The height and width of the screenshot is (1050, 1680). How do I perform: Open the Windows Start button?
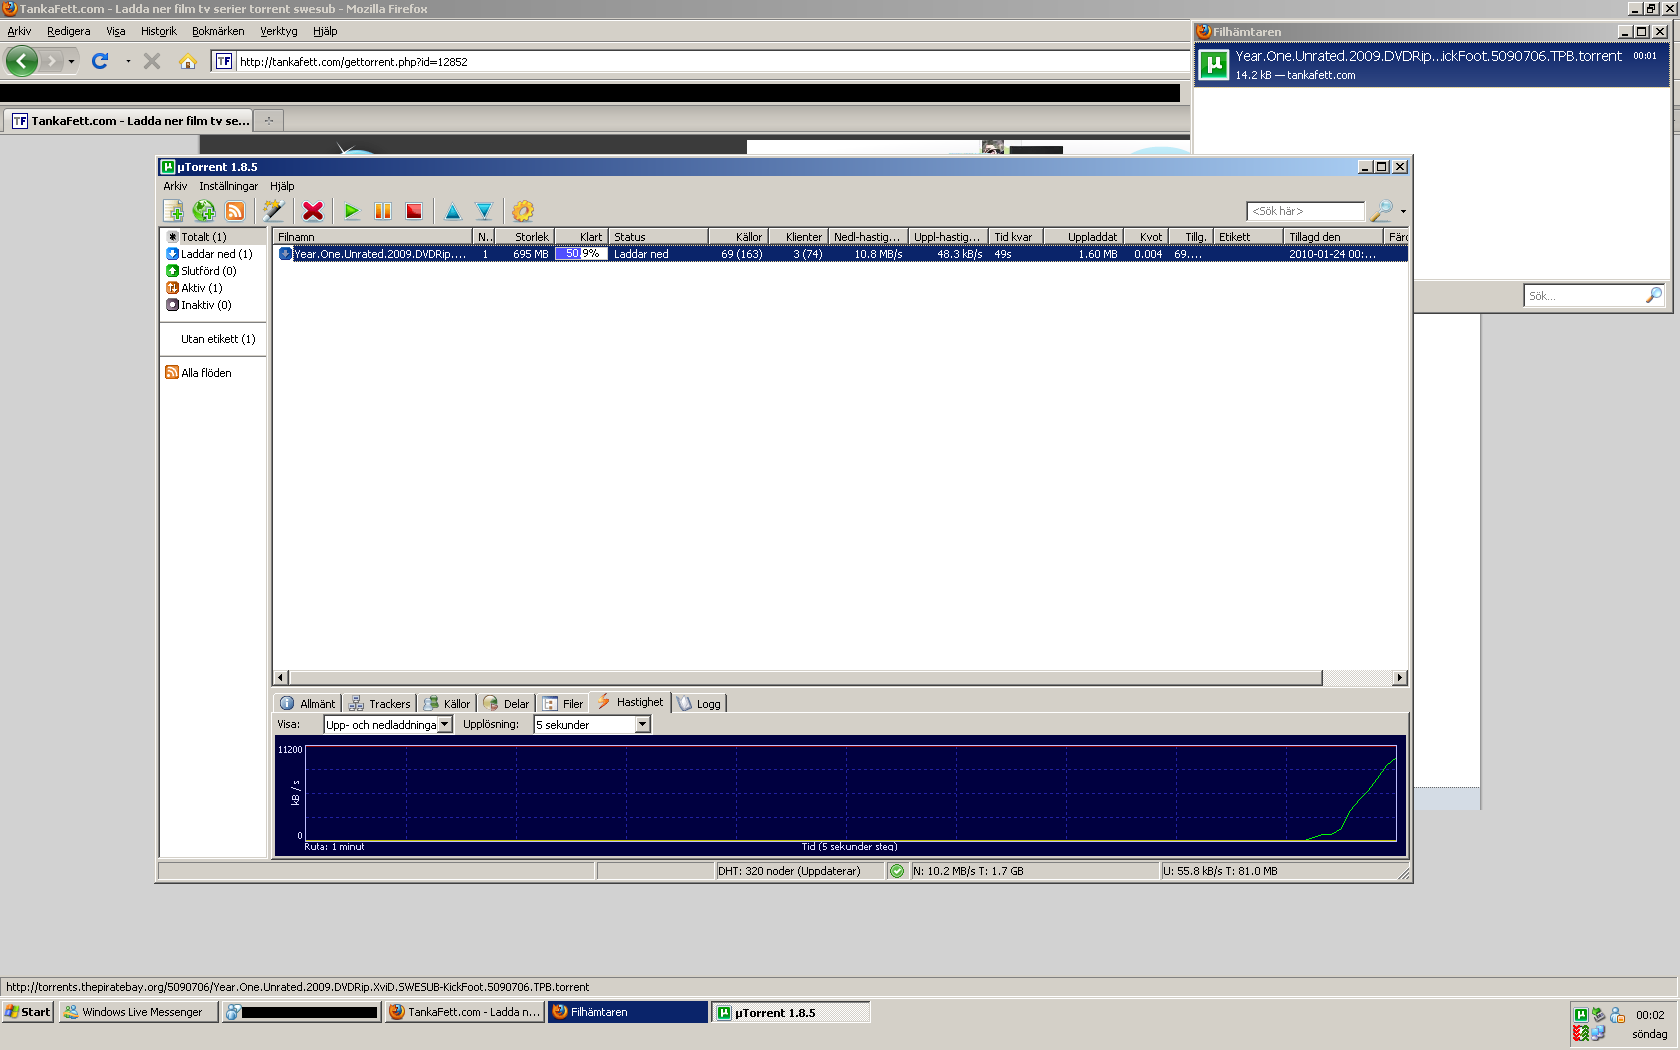coord(28,1012)
